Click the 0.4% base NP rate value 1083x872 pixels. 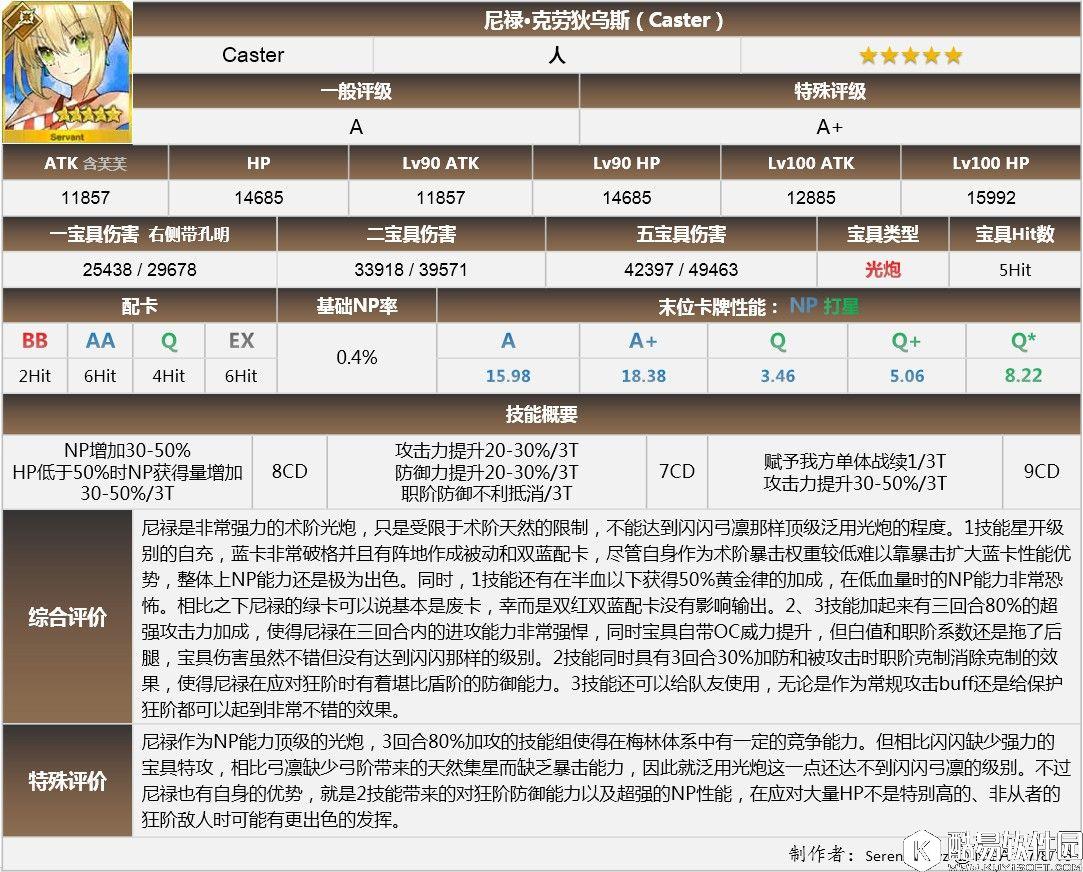tap(357, 357)
